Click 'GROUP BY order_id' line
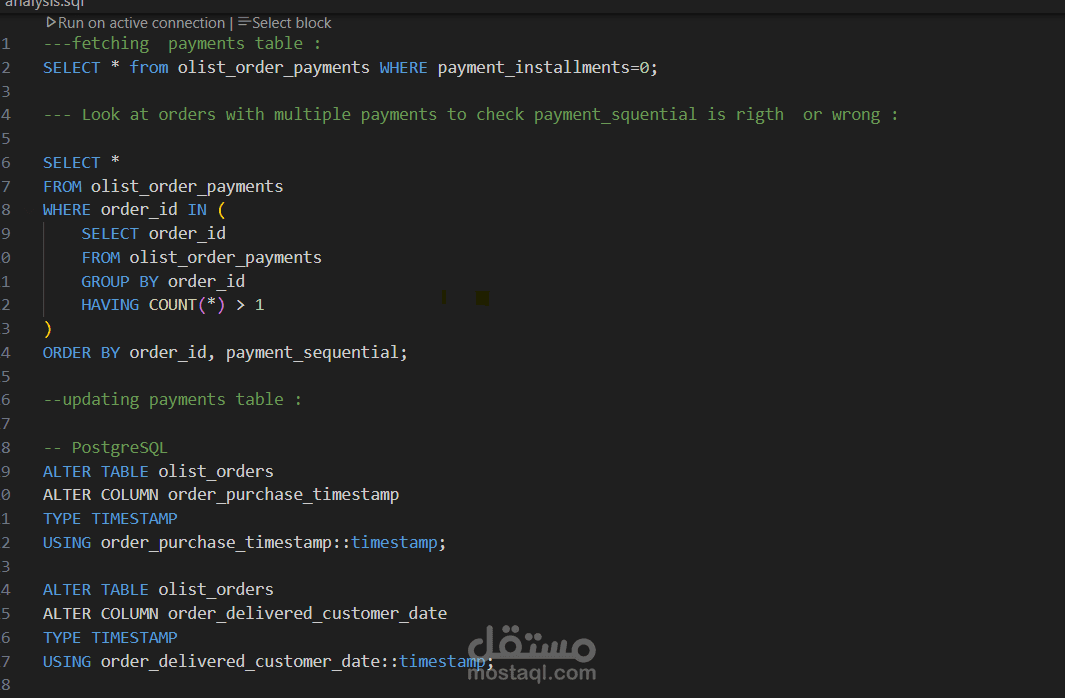This screenshot has width=1065, height=698. click(x=163, y=281)
